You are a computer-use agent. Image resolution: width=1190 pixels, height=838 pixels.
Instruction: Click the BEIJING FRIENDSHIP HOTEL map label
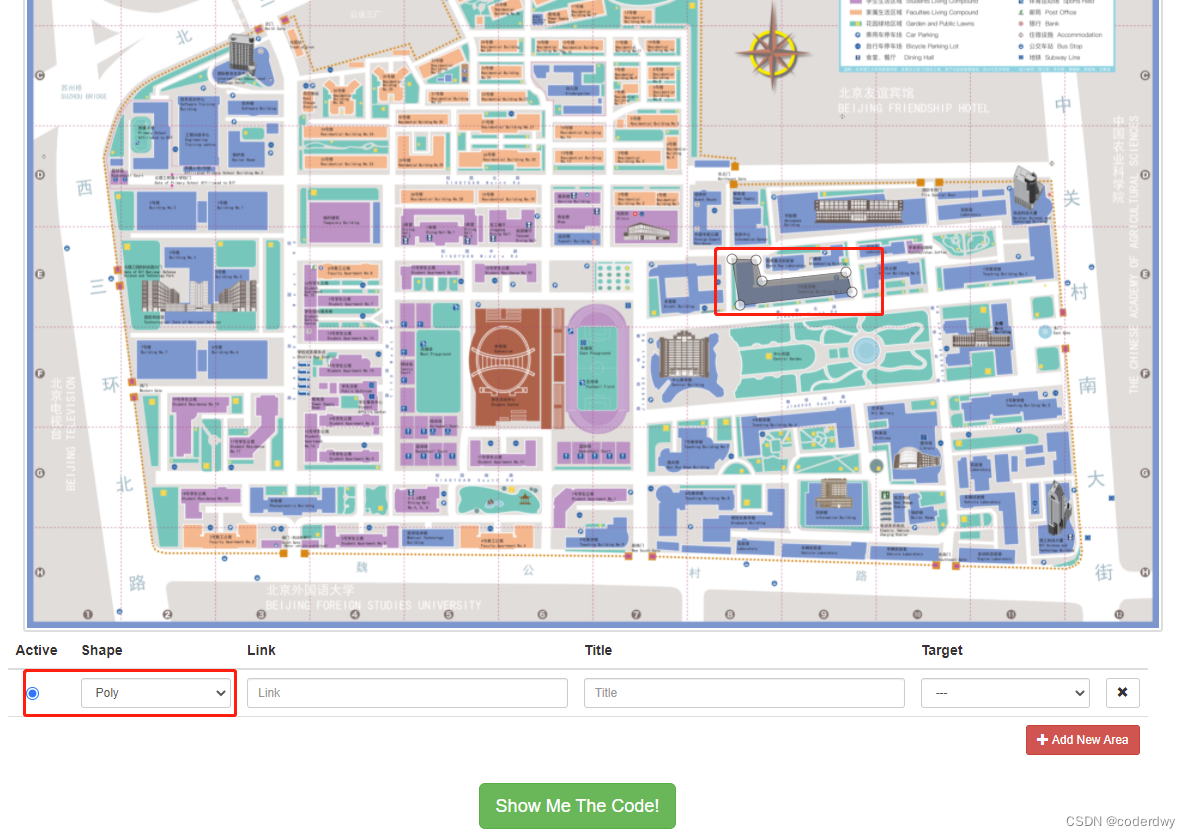913,109
